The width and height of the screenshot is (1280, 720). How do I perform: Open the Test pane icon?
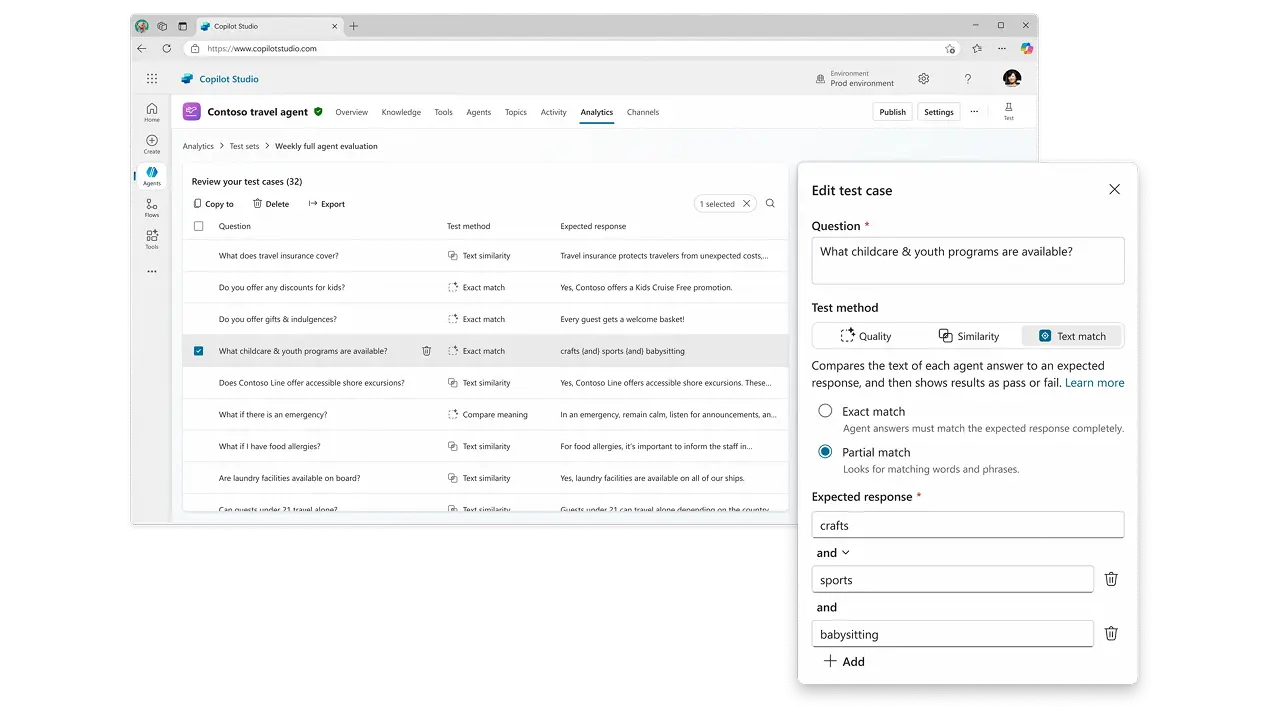1008,111
